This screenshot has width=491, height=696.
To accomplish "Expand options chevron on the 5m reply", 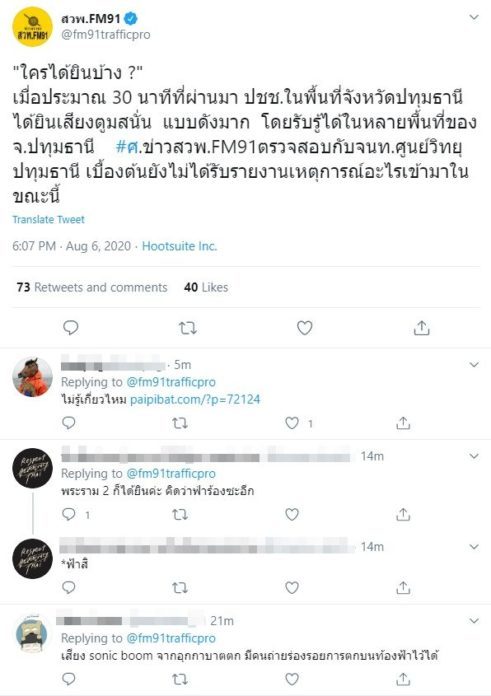I will 474,365.
